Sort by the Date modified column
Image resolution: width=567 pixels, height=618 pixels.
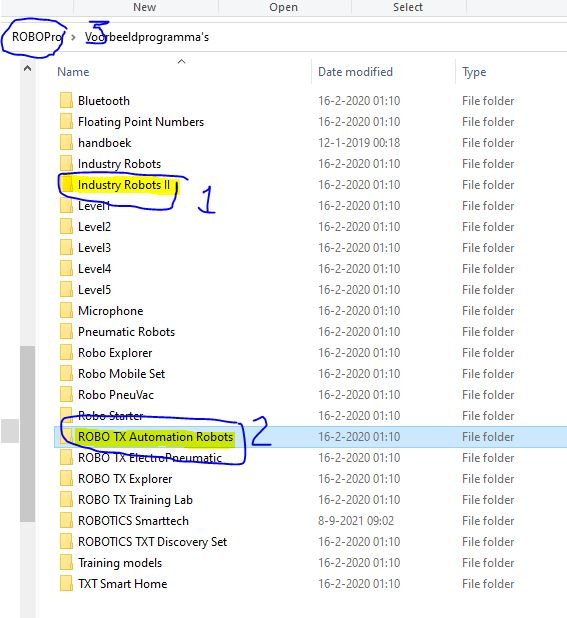[x=355, y=72]
